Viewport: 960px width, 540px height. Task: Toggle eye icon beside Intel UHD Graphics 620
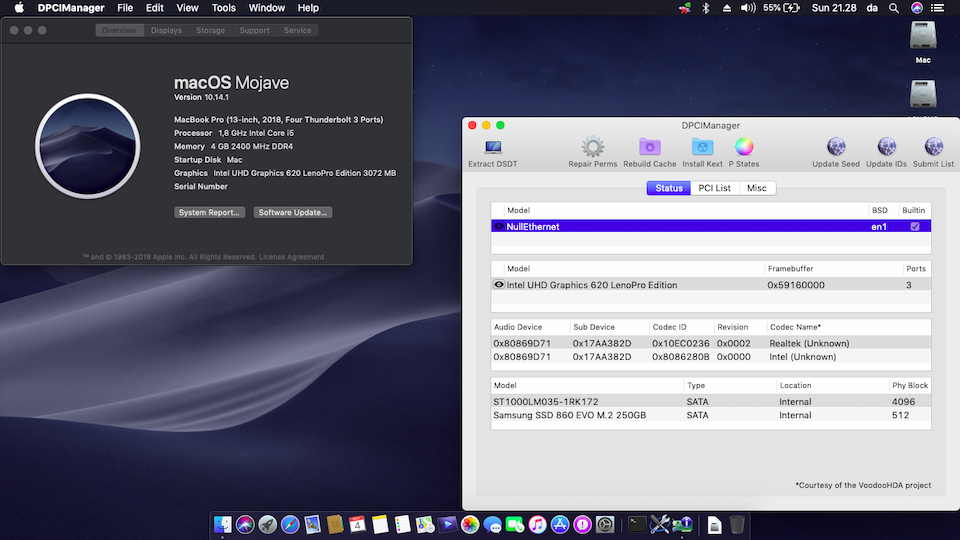pyautogui.click(x=499, y=285)
